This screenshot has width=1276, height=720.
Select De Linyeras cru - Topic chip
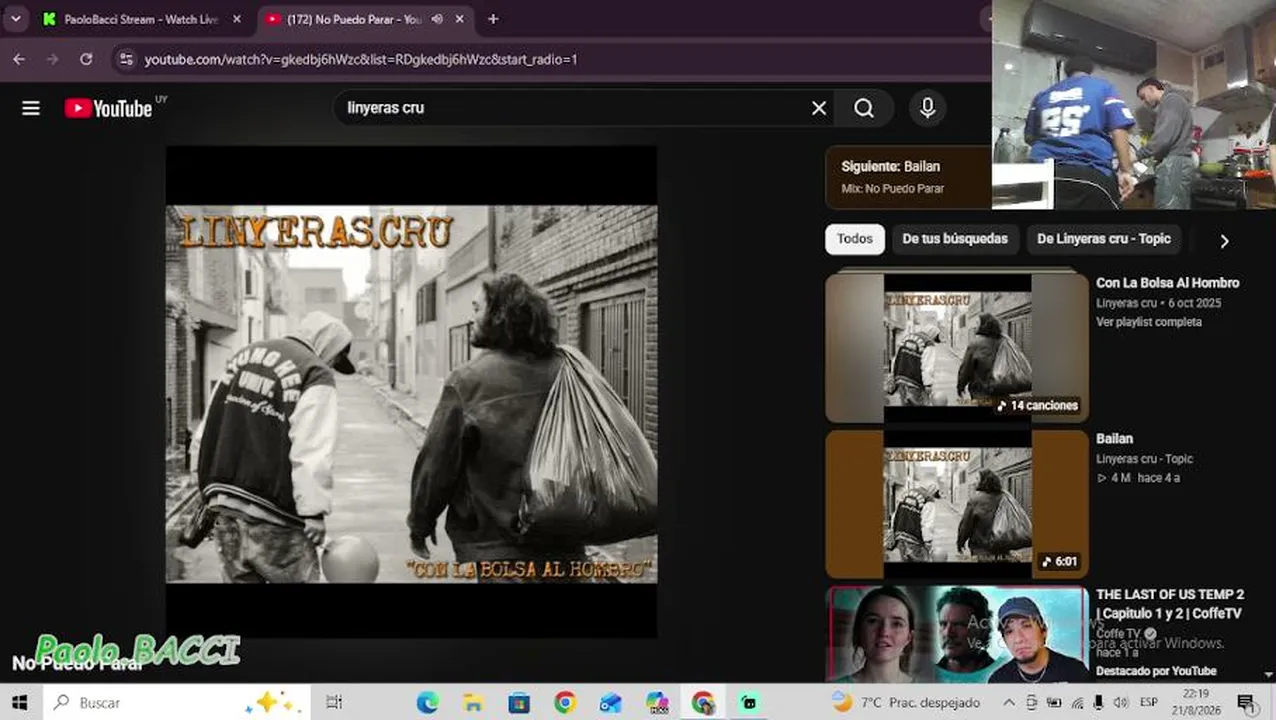point(1104,239)
